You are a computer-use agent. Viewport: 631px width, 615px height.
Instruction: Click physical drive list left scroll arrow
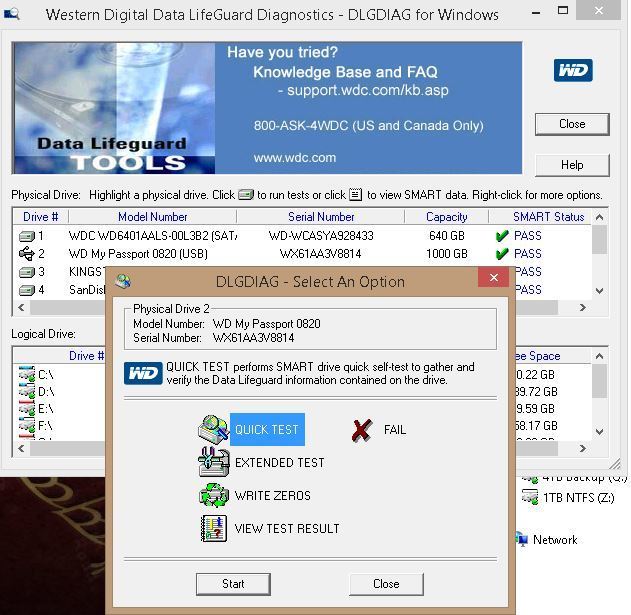(x=21, y=308)
